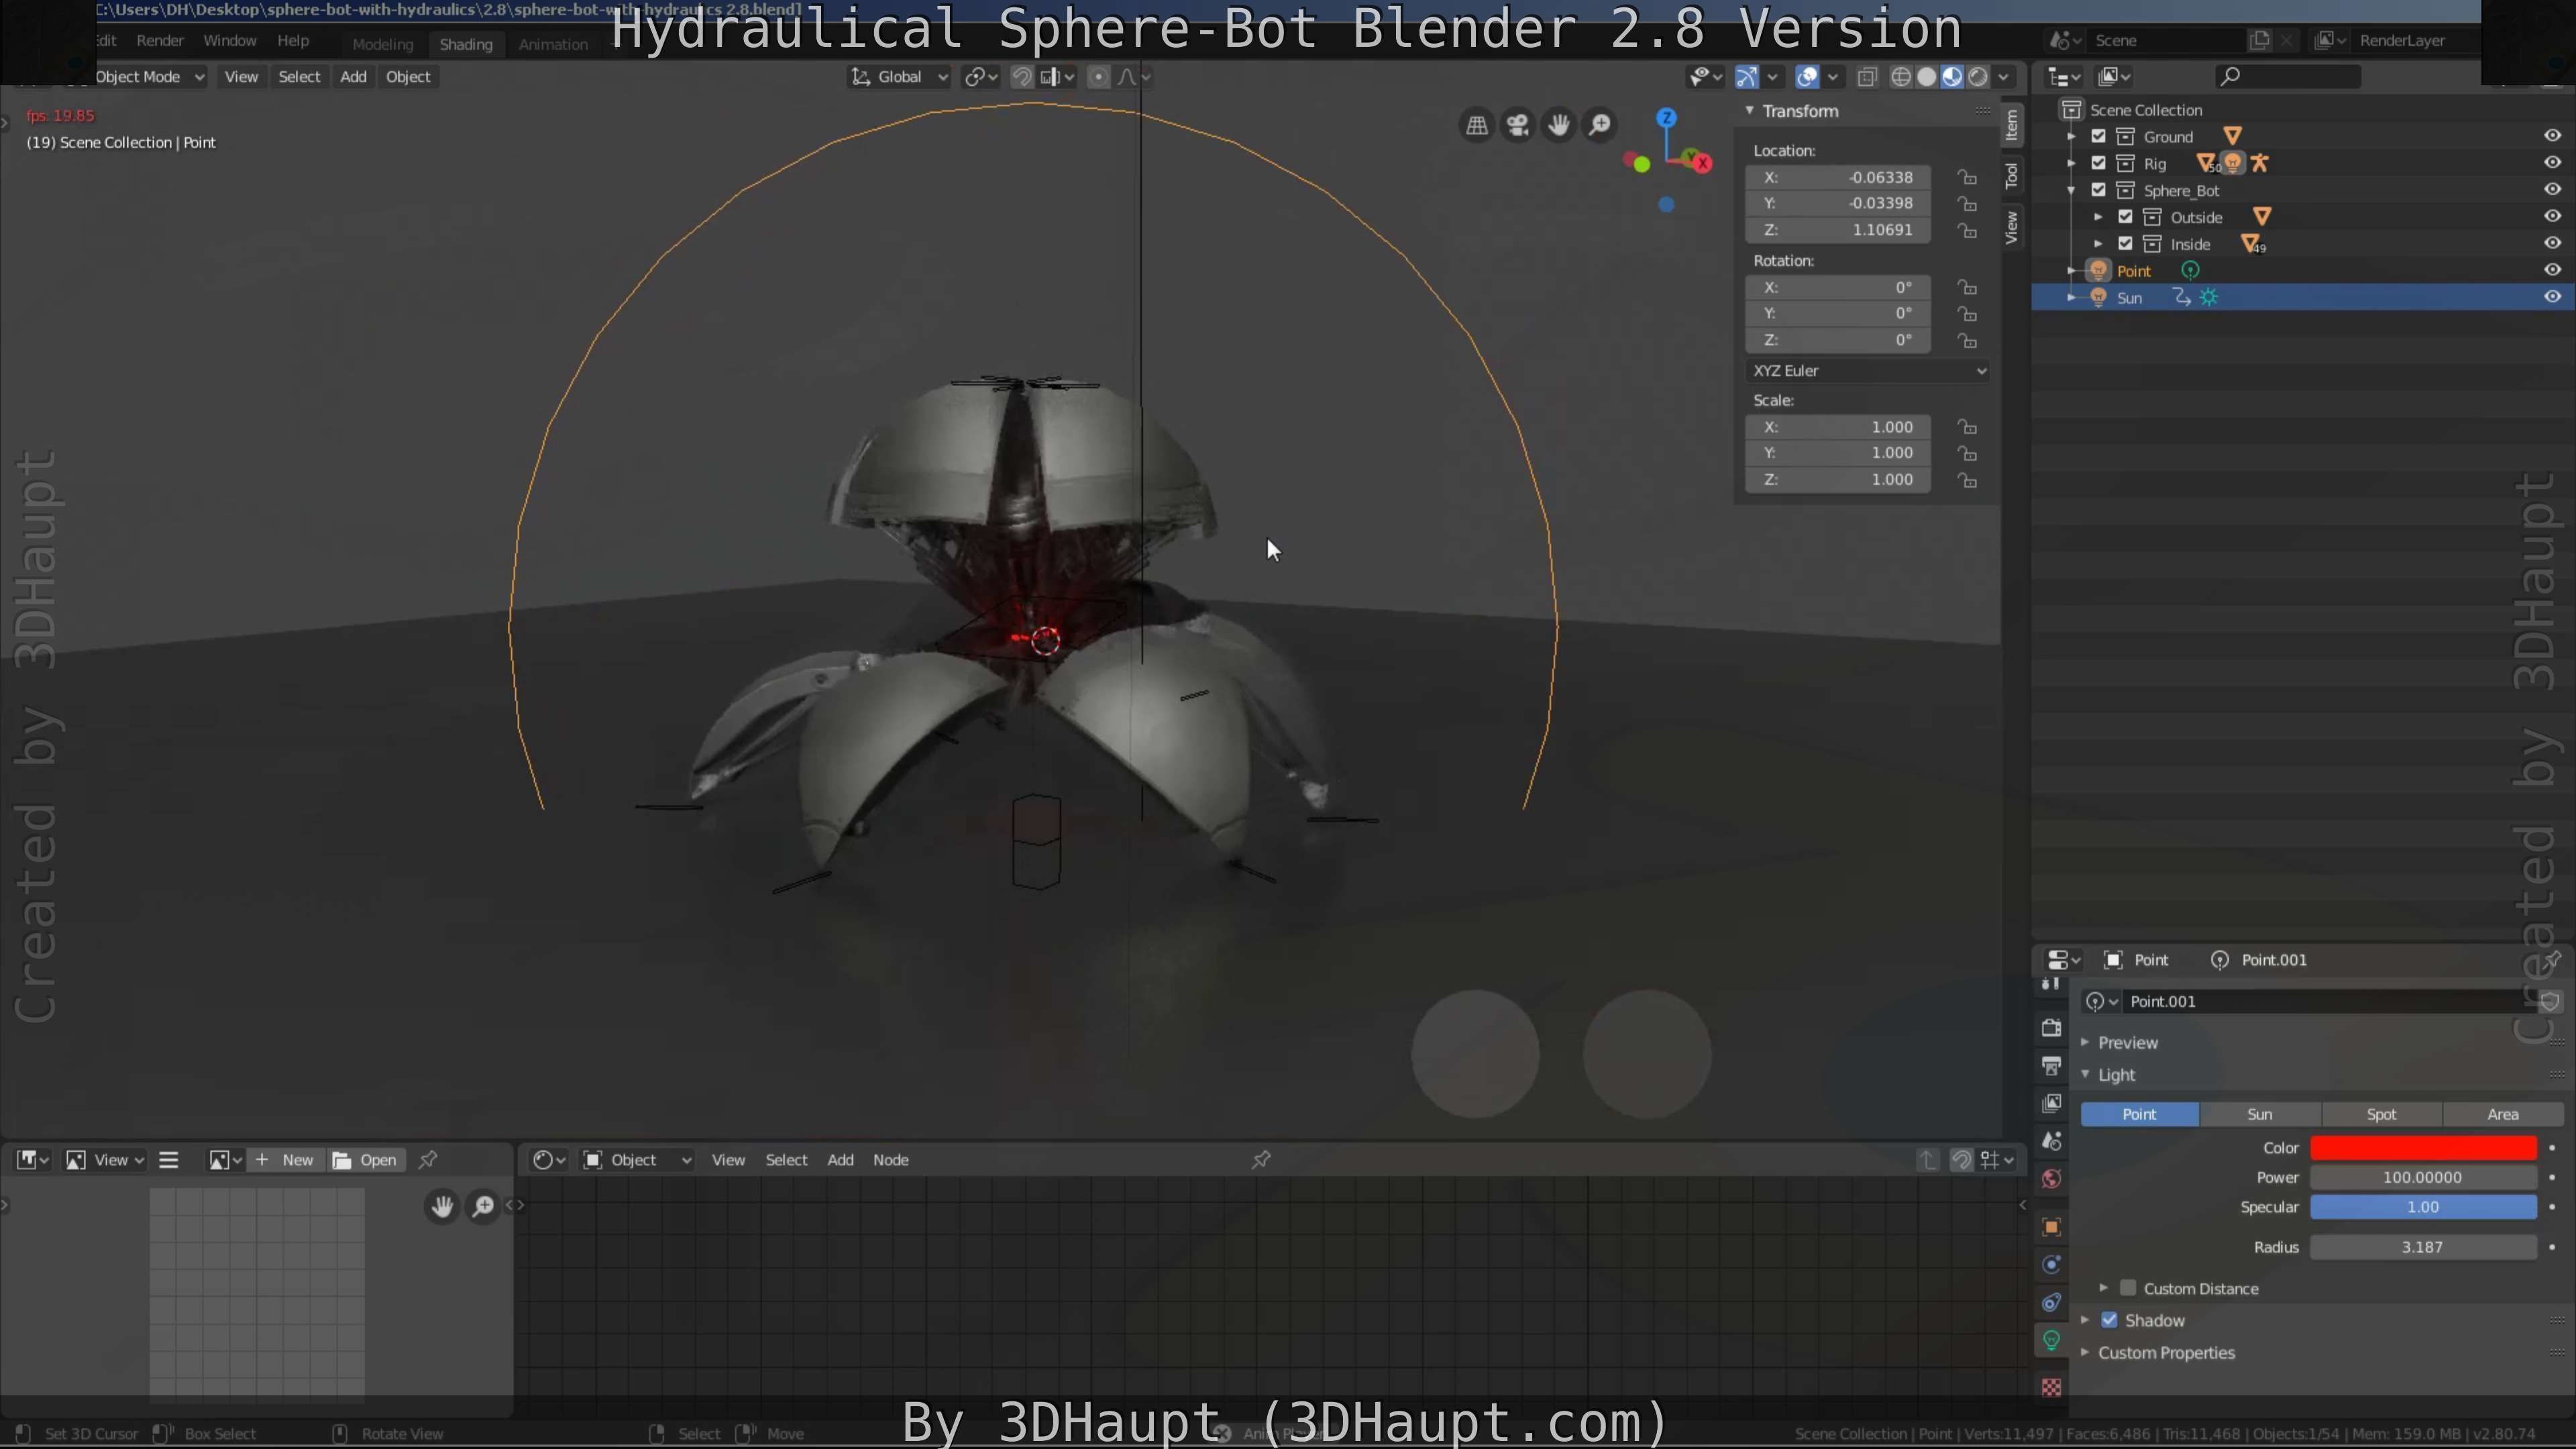
Task: Switch to rendered viewport shading
Action: pyautogui.click(x=1978, y=77)
